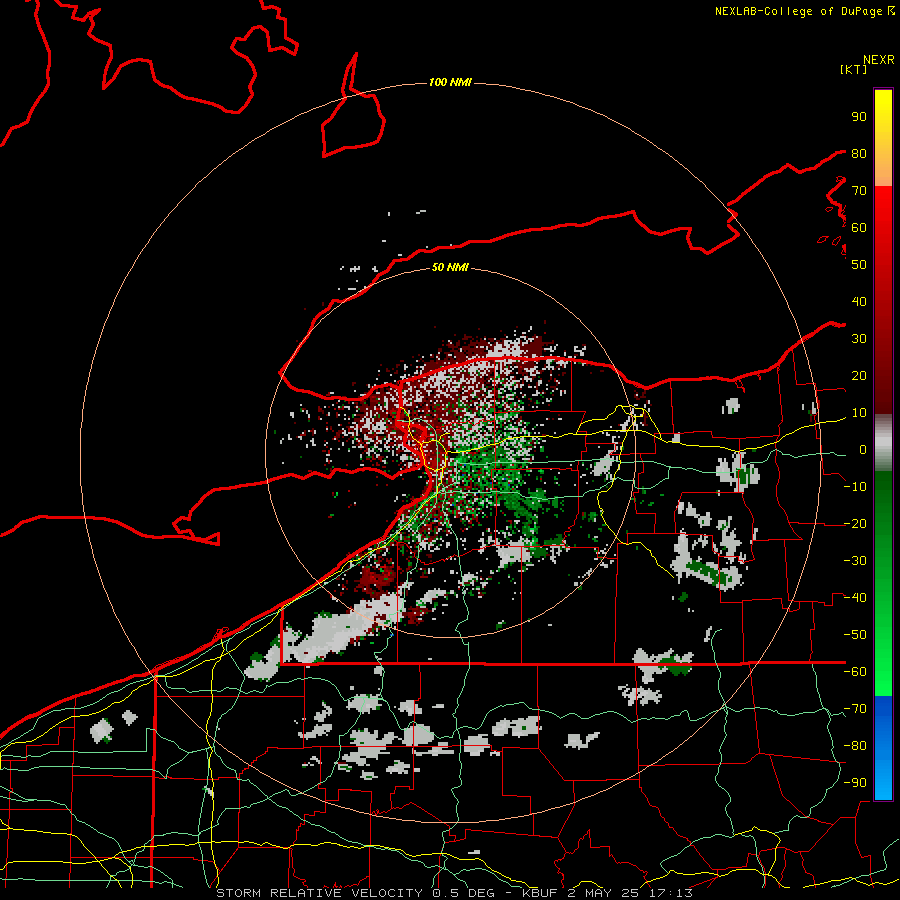Click the -20 value on the velocity scale

pos(855,524)
